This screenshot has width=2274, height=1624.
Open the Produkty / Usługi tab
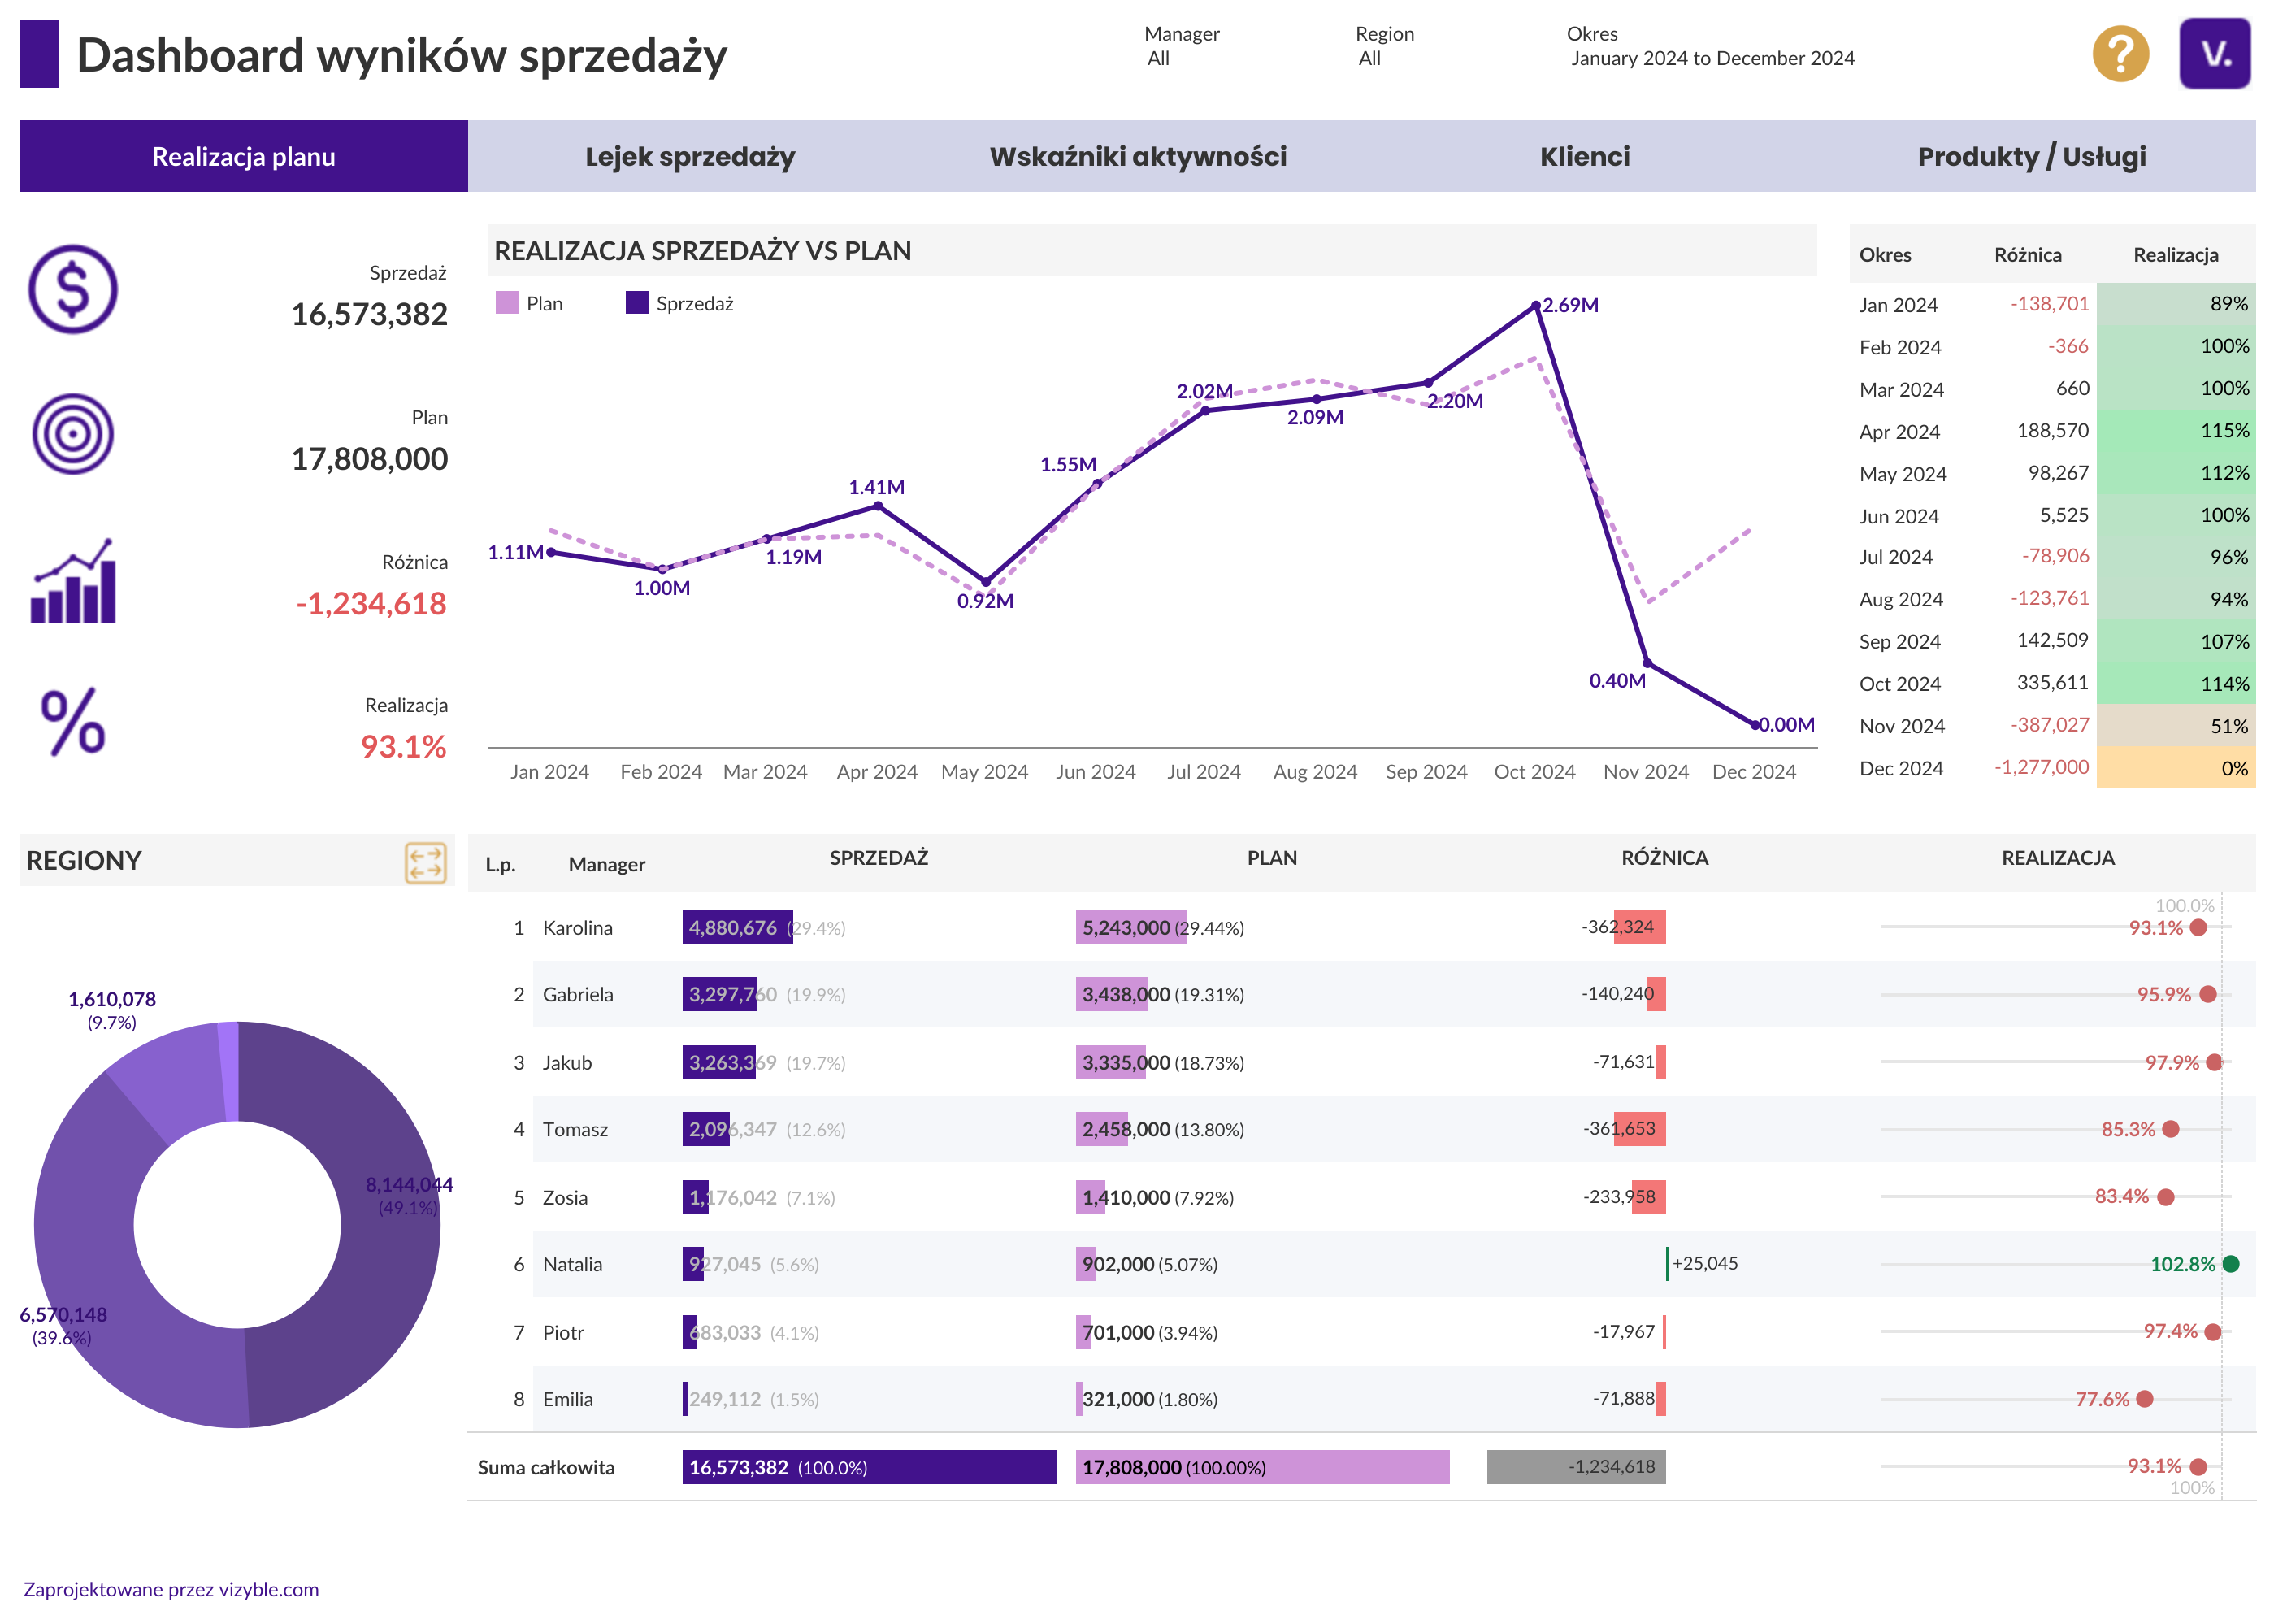tap(2031, 156)
